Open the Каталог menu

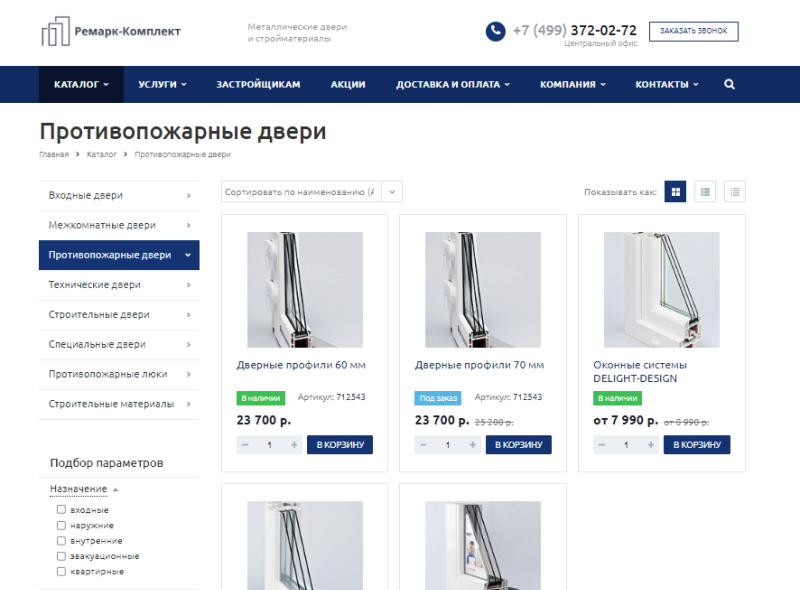click(x=81, y=85)
